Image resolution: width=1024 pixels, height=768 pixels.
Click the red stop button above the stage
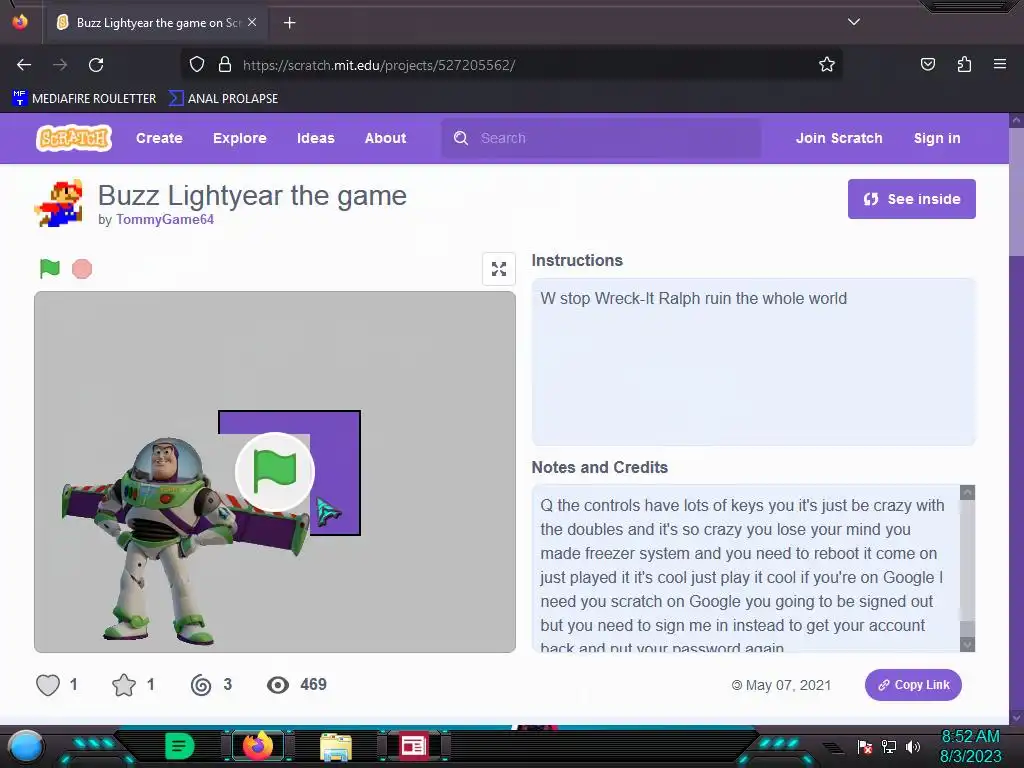pos(82,269)
